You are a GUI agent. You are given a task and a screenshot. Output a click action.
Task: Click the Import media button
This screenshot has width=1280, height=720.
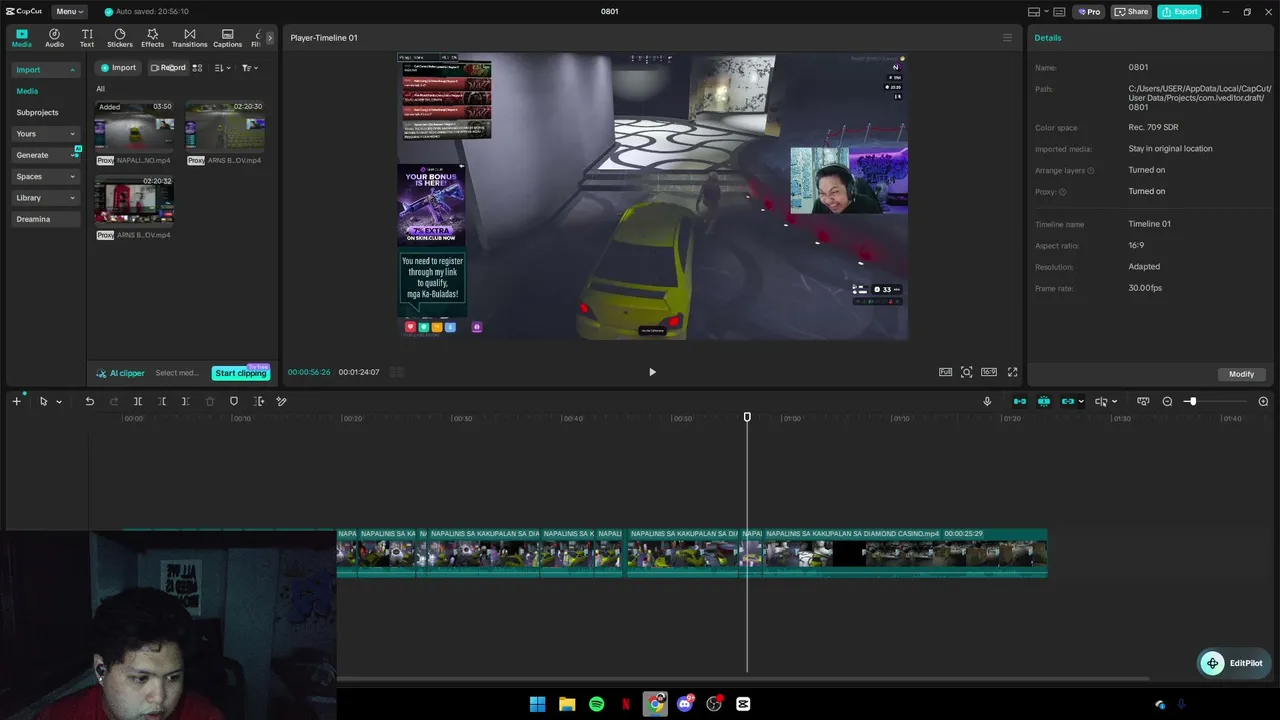tap(118, 68)
